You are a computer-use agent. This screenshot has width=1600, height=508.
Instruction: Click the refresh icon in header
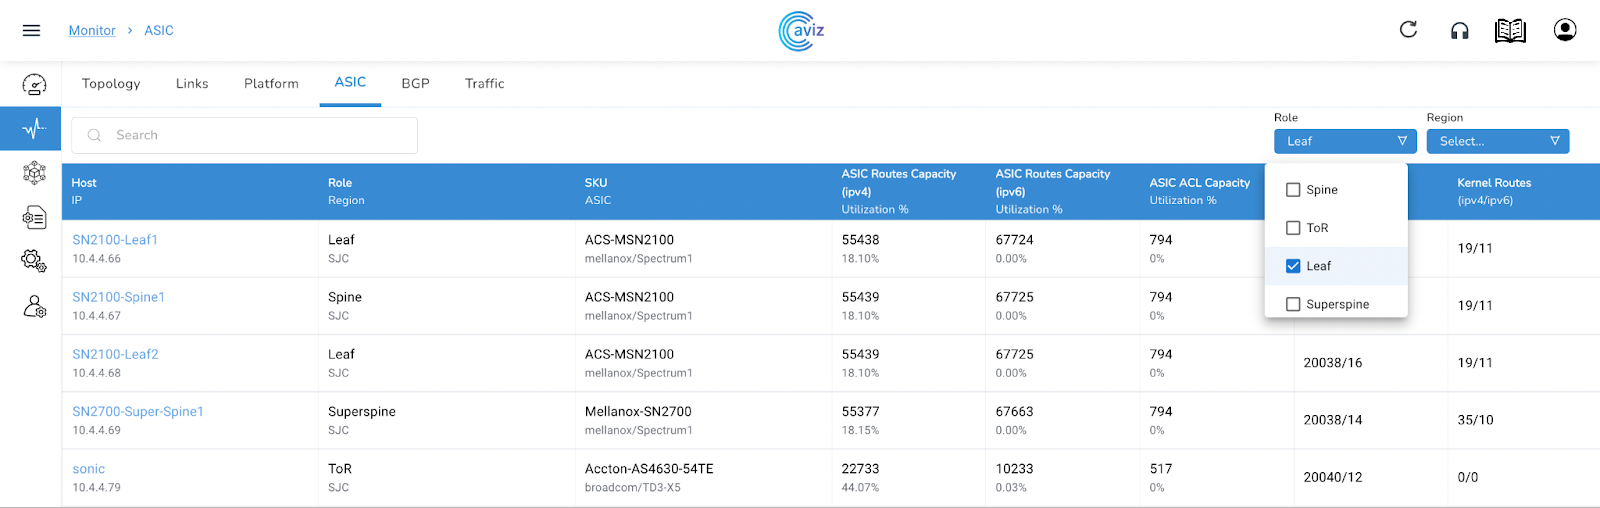tap(1408, 30)
